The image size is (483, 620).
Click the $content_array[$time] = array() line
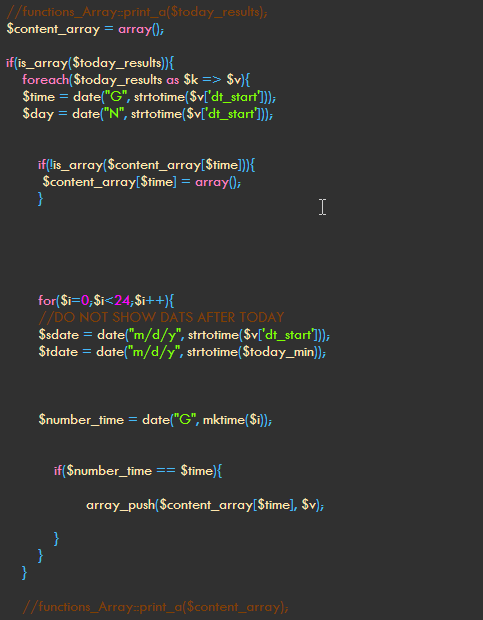pyautogui.click(x=142, y=182)
